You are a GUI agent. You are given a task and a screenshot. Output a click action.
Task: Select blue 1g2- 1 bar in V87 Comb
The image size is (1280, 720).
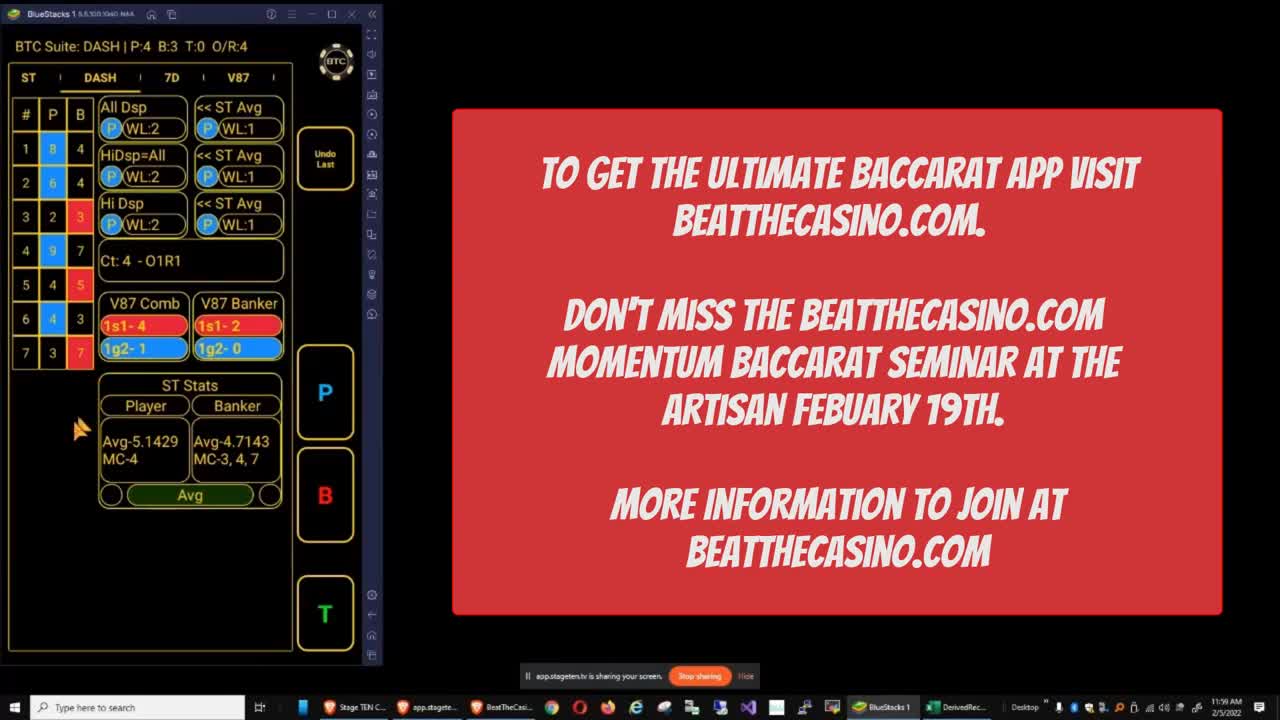pyautogui.click(x=144, y=348)
